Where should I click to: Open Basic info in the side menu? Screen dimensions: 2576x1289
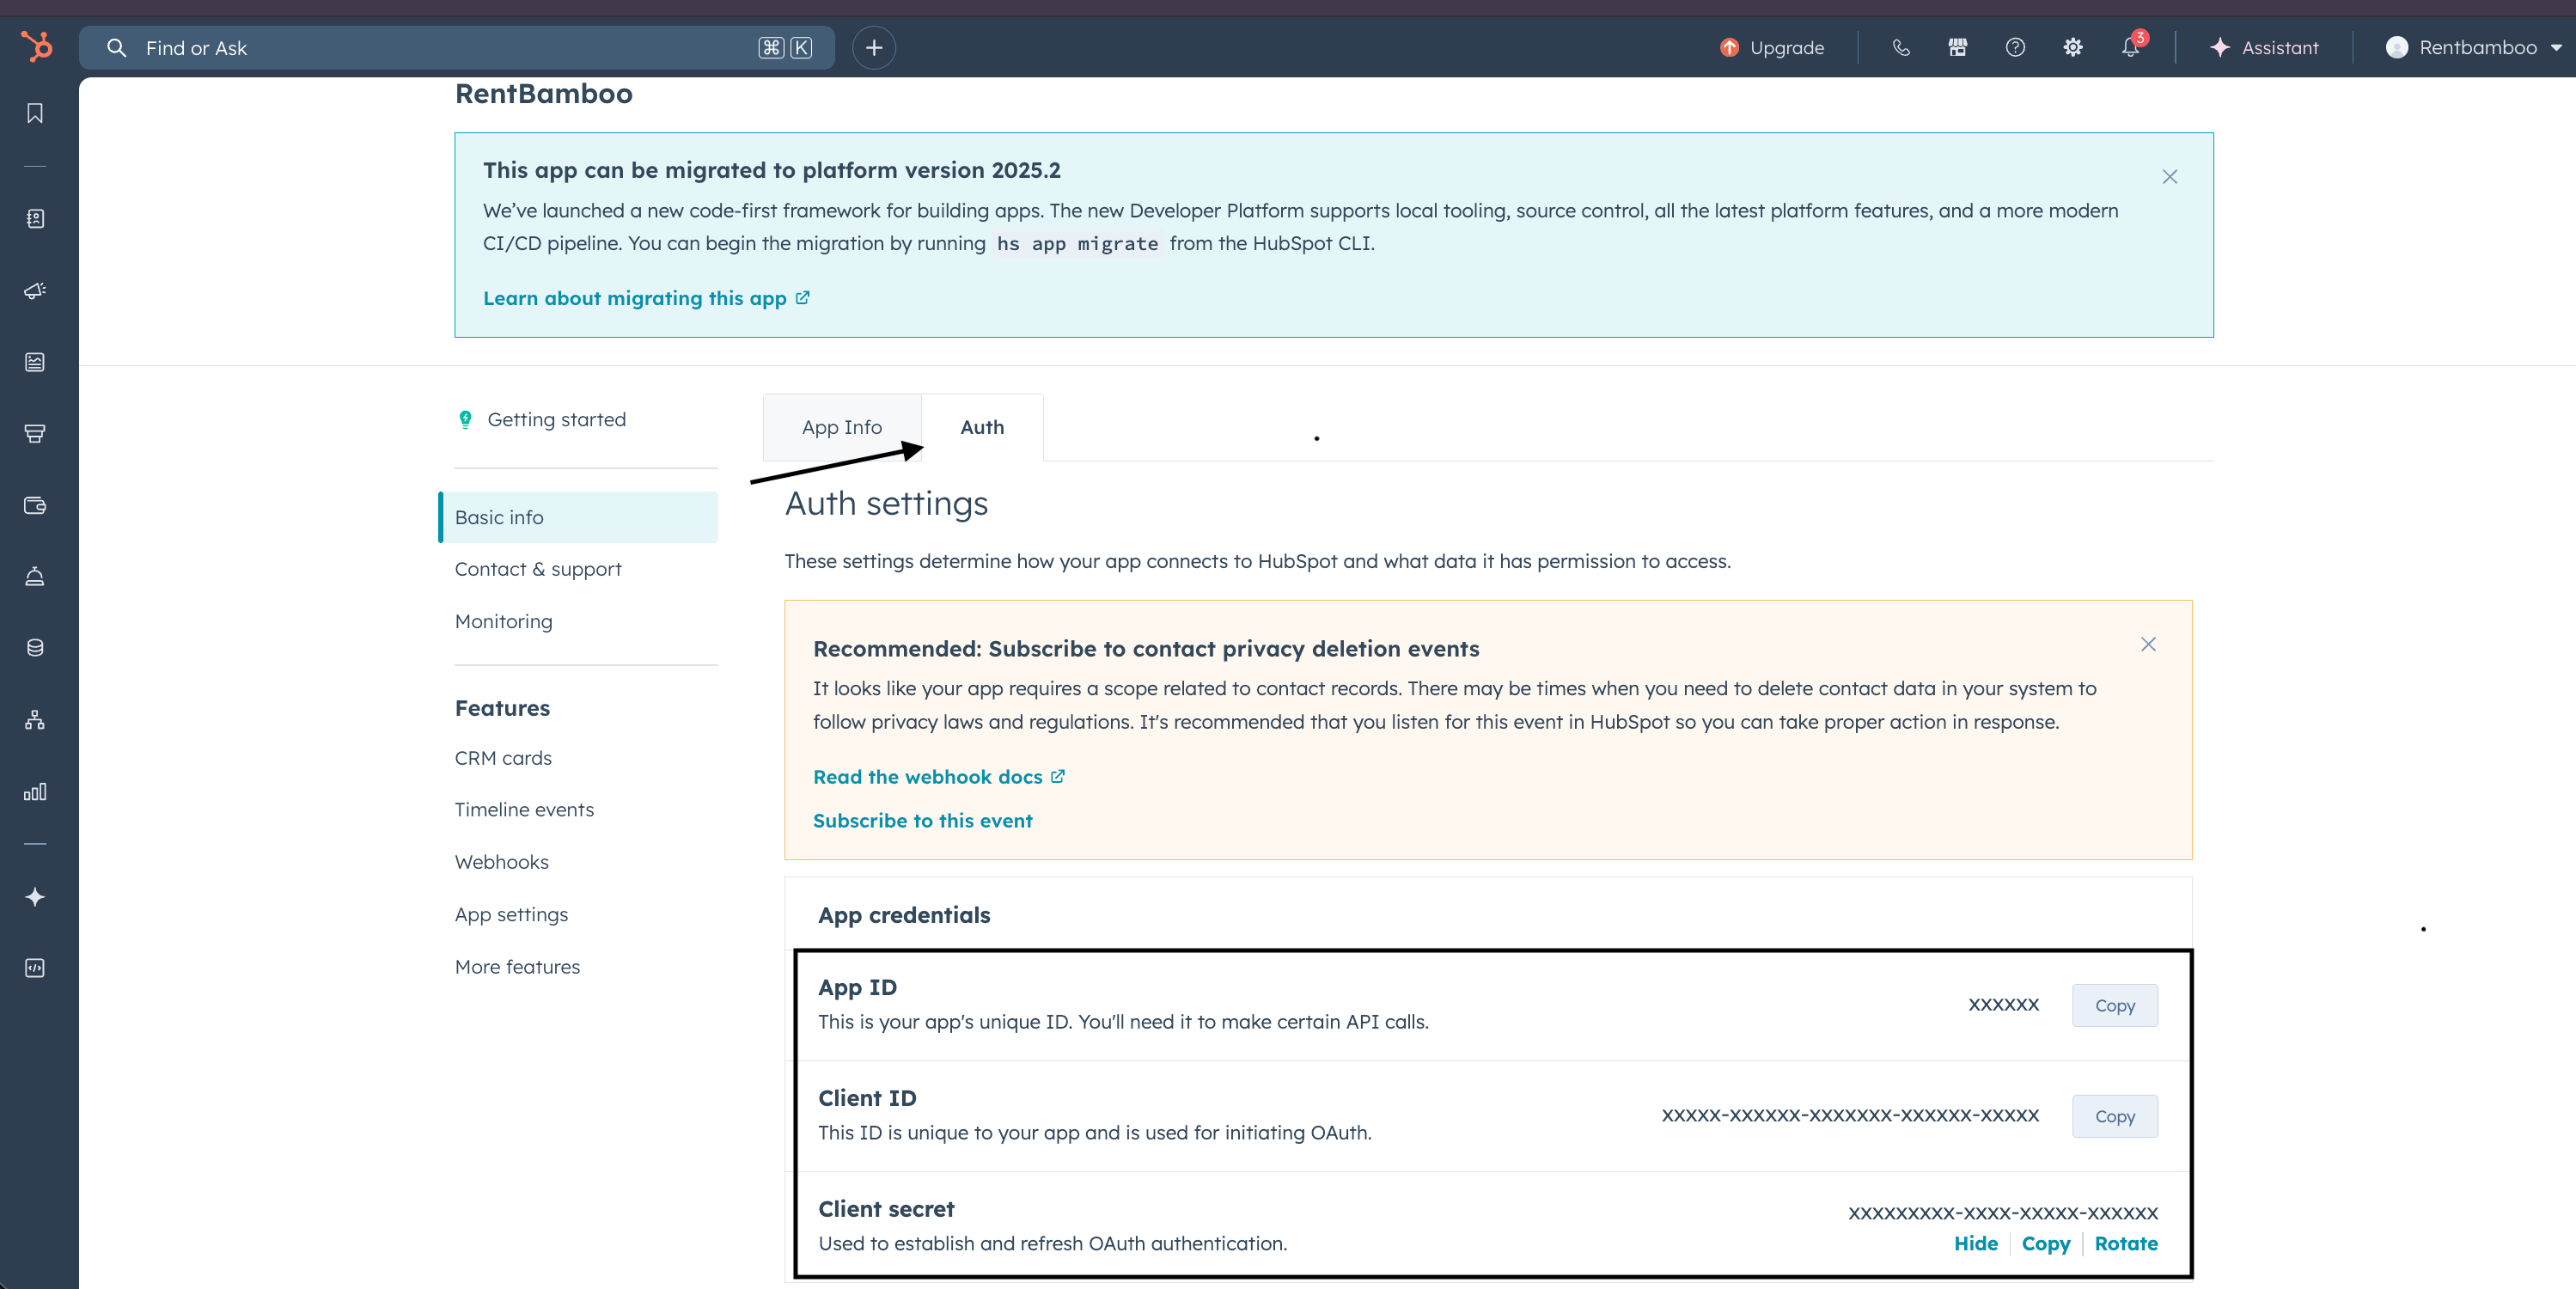point(579,517)
